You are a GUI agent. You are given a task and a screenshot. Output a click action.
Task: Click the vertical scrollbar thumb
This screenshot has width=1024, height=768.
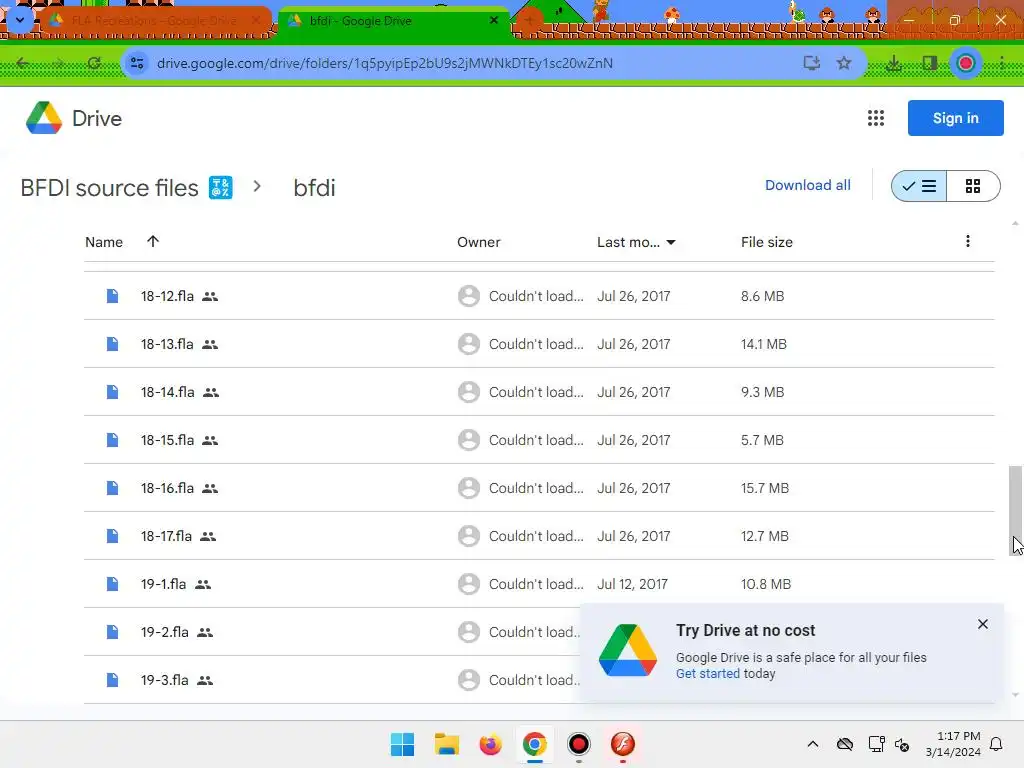[1015, 511]
